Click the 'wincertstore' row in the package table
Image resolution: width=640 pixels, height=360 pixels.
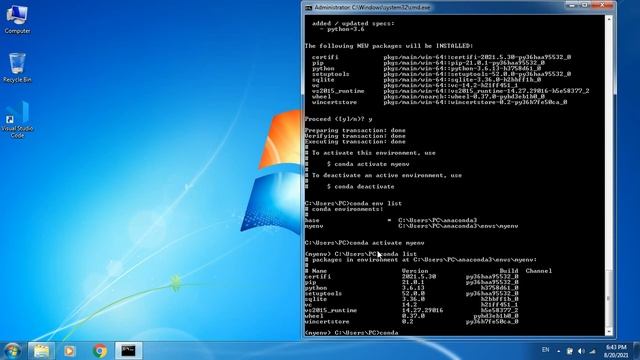tap(411, 322)
